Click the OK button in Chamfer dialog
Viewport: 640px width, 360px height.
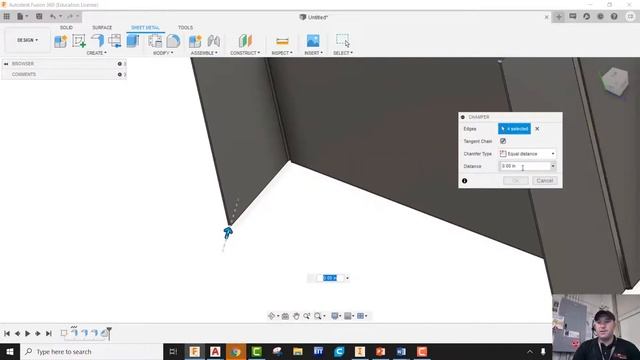[516, 180]
